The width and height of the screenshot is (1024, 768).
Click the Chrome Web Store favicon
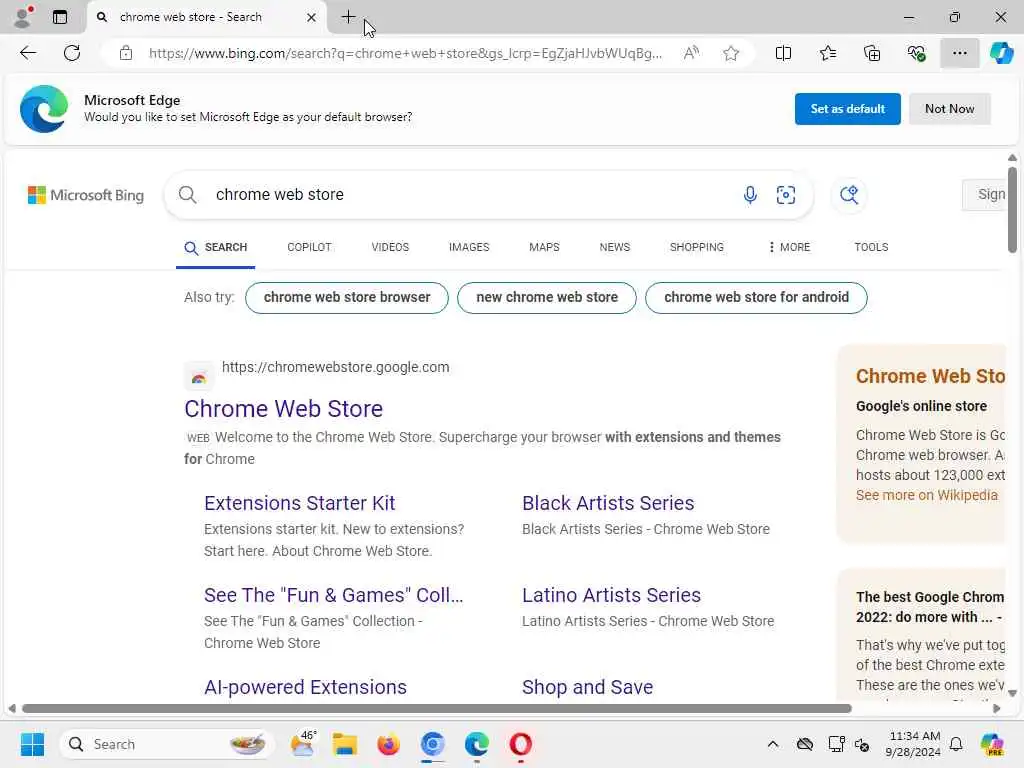pos(199,377)
